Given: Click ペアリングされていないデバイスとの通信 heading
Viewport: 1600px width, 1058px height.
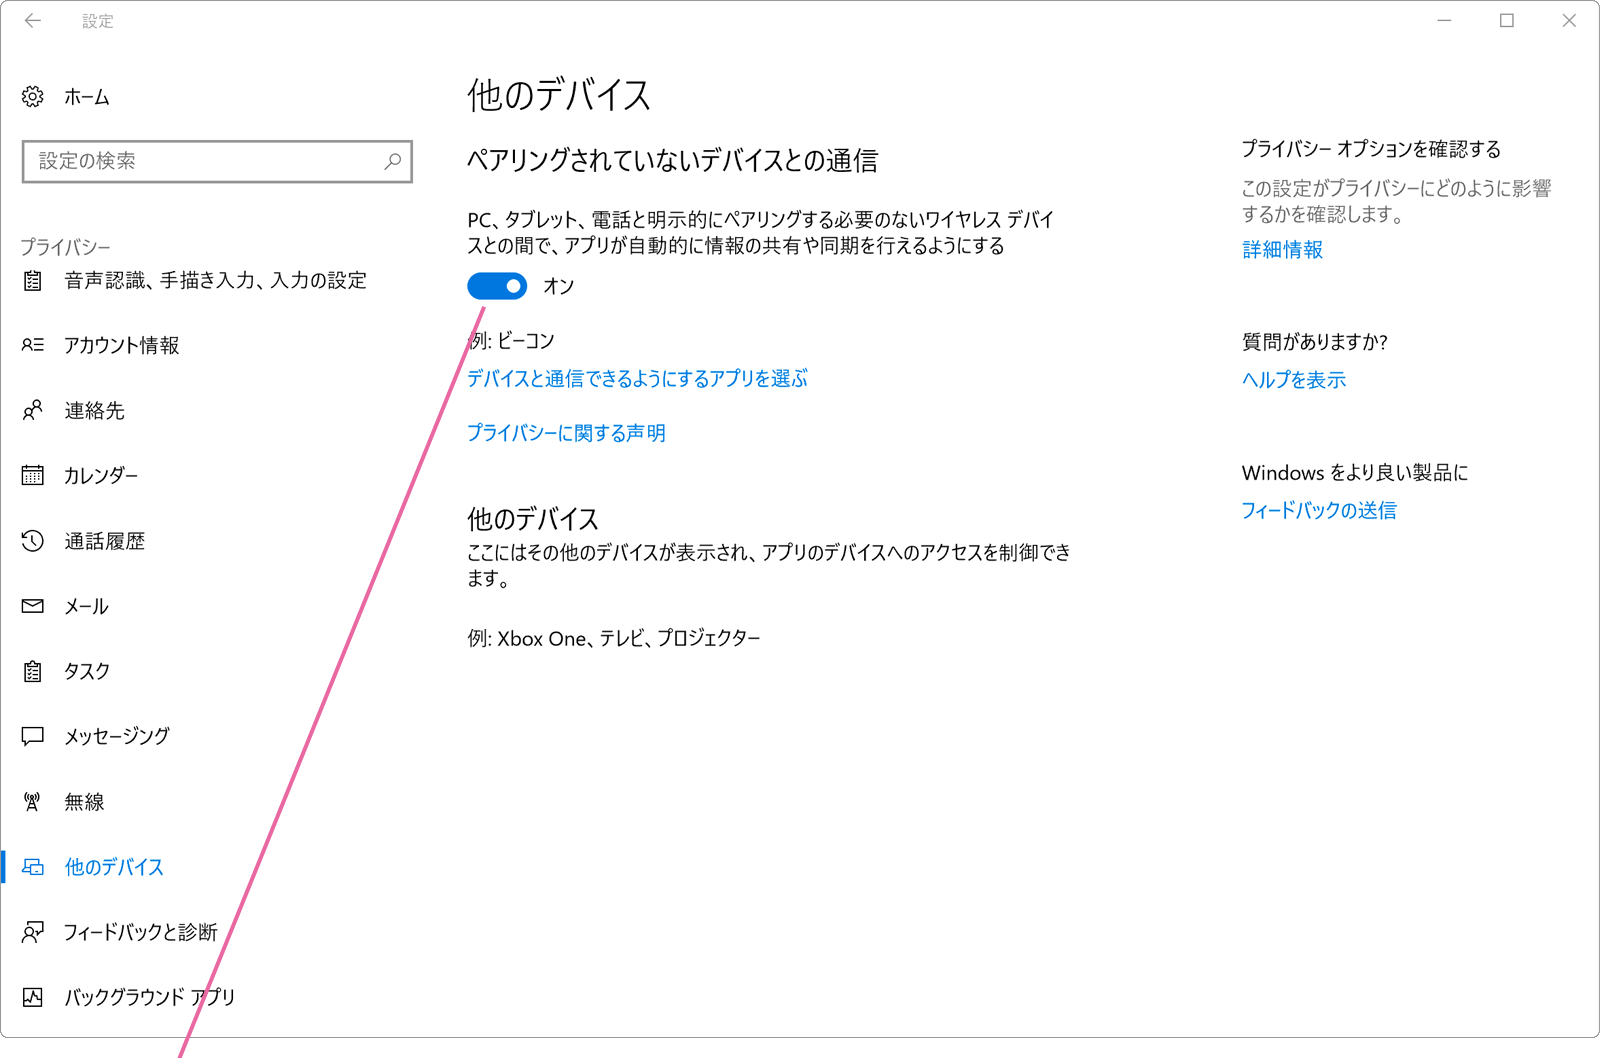Looking at the screenshot, I should tap(673, 161).
